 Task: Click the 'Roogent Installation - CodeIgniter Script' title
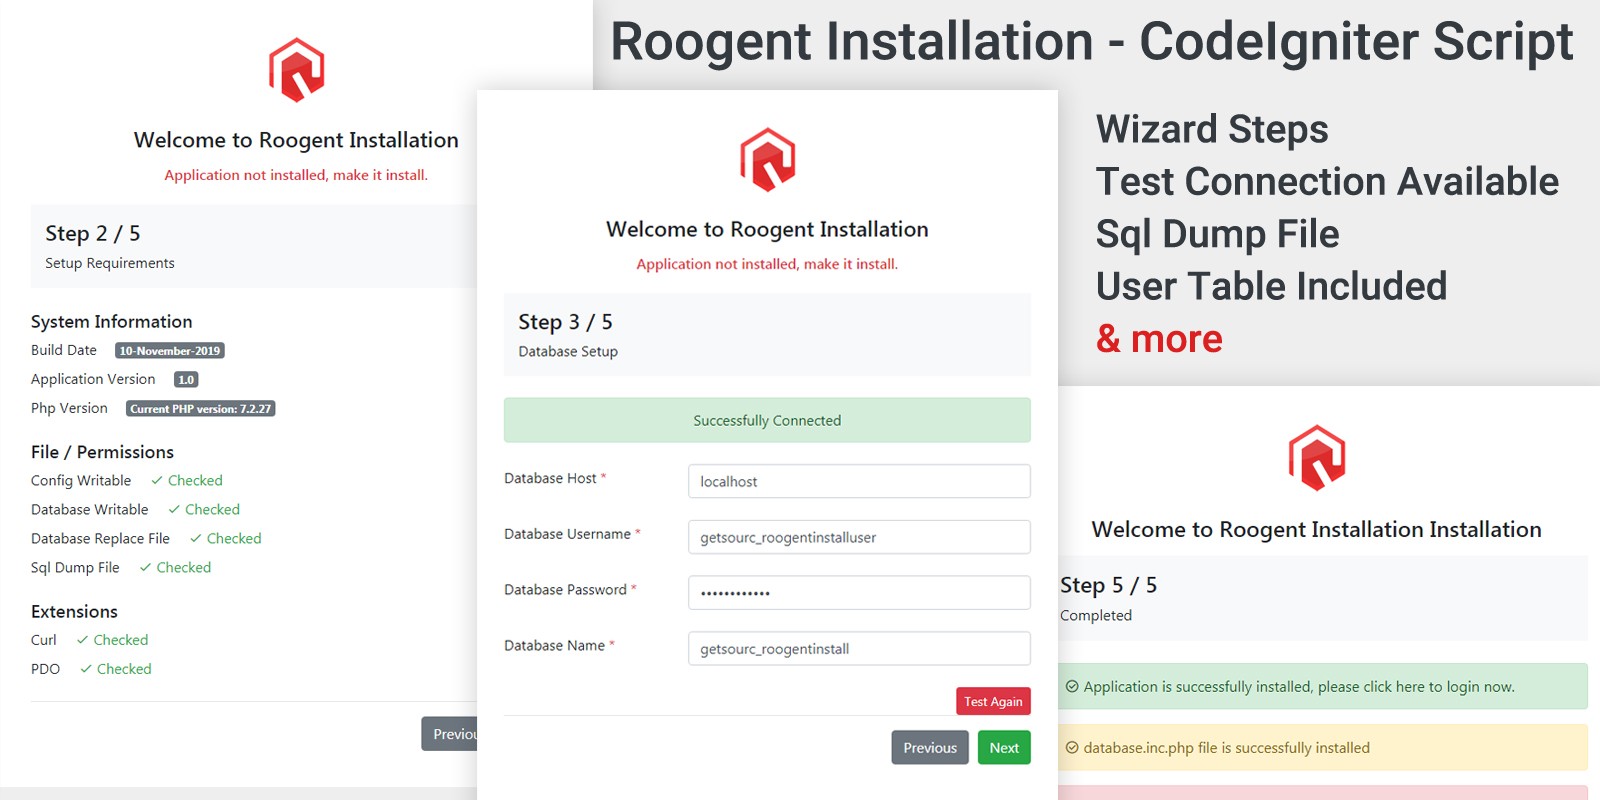(1092, 42)
